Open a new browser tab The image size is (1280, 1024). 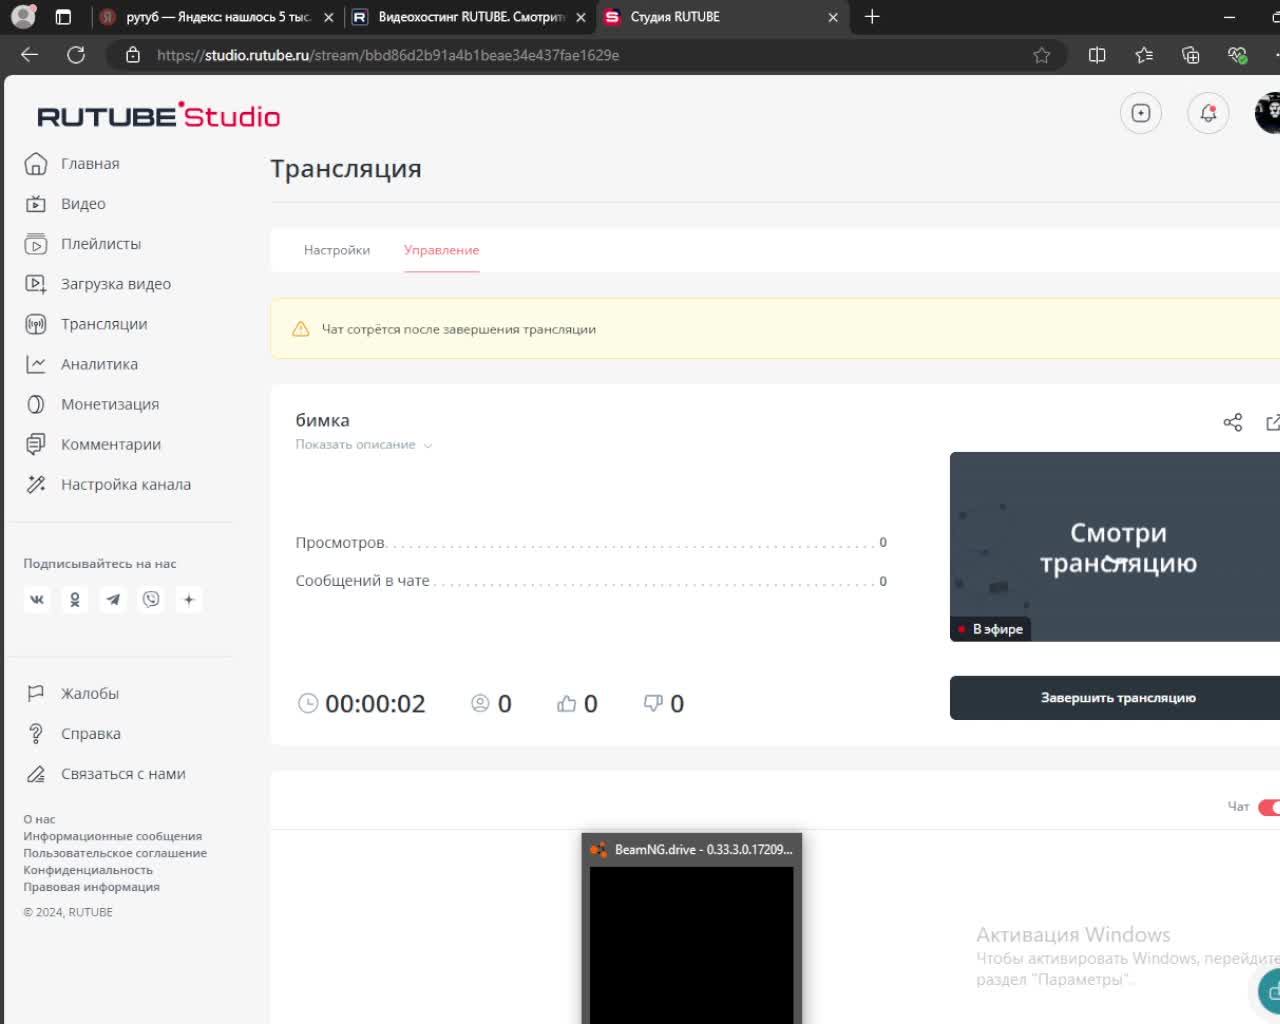(x=872, y=16)
